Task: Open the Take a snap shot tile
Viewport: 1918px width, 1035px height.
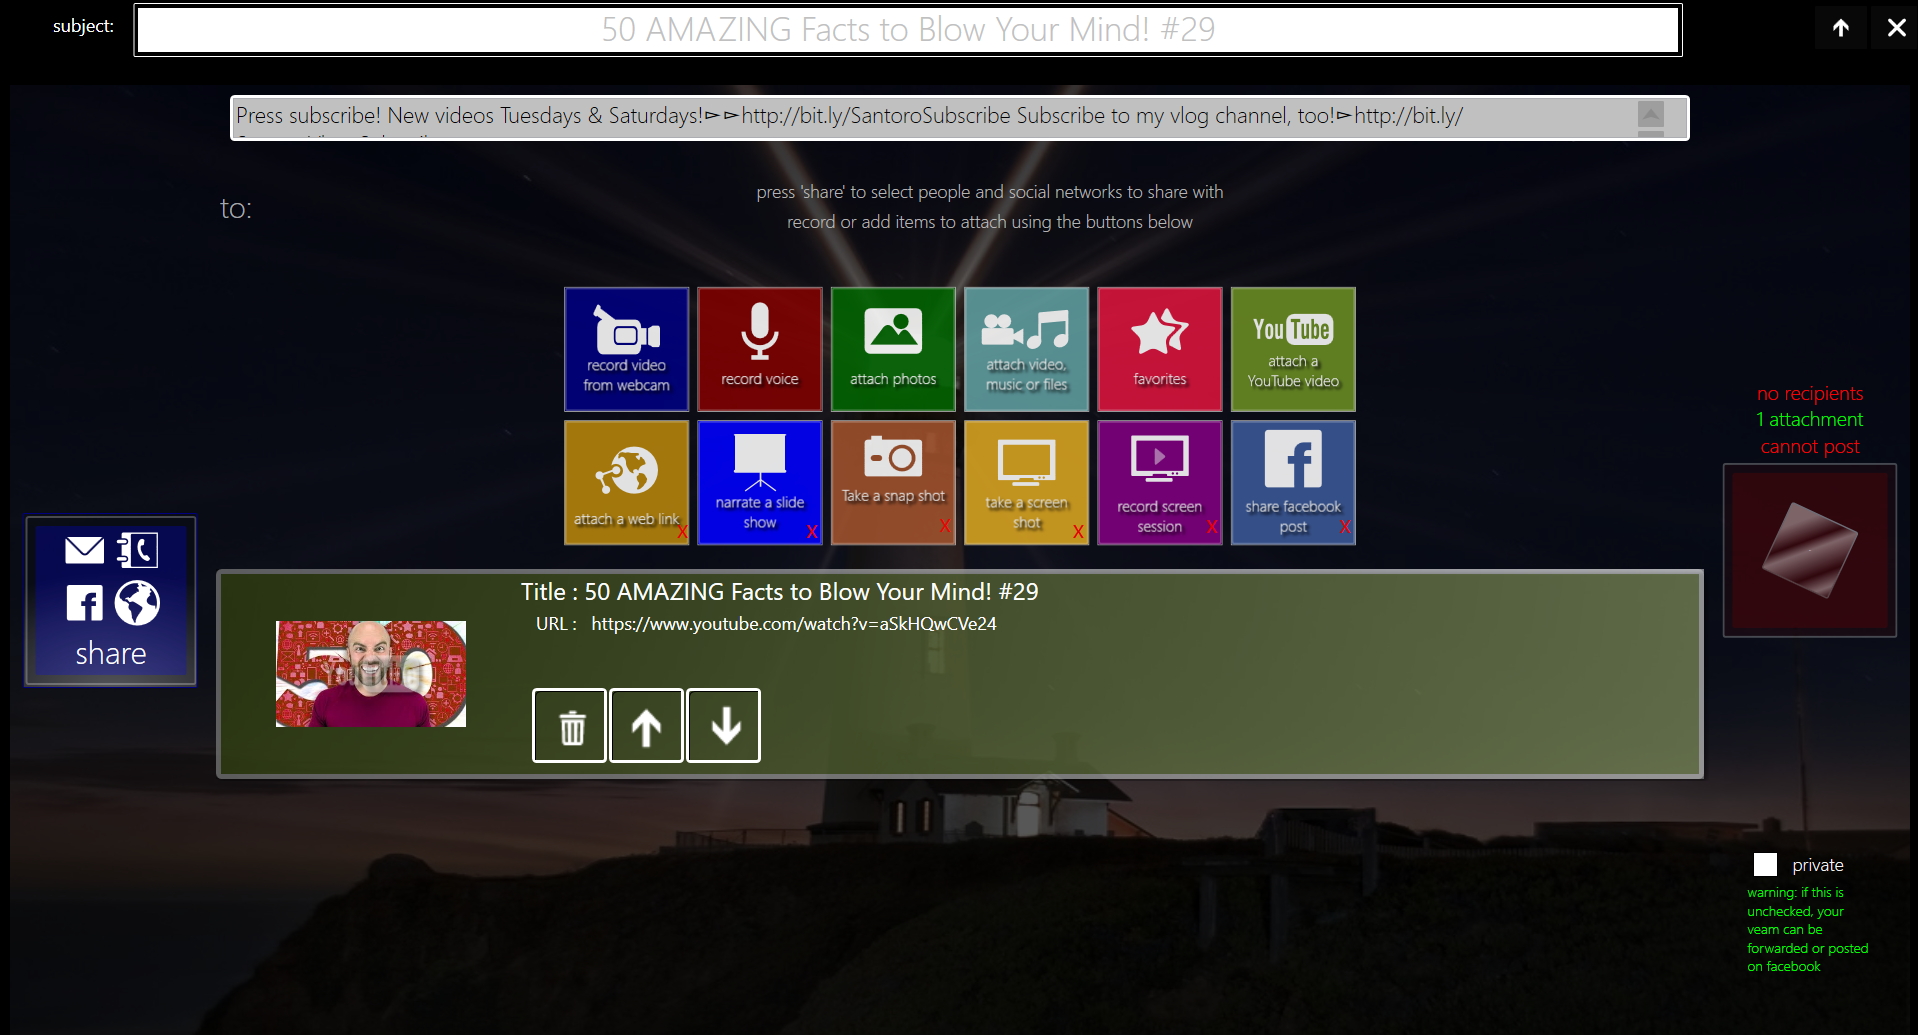Action: 893,482
